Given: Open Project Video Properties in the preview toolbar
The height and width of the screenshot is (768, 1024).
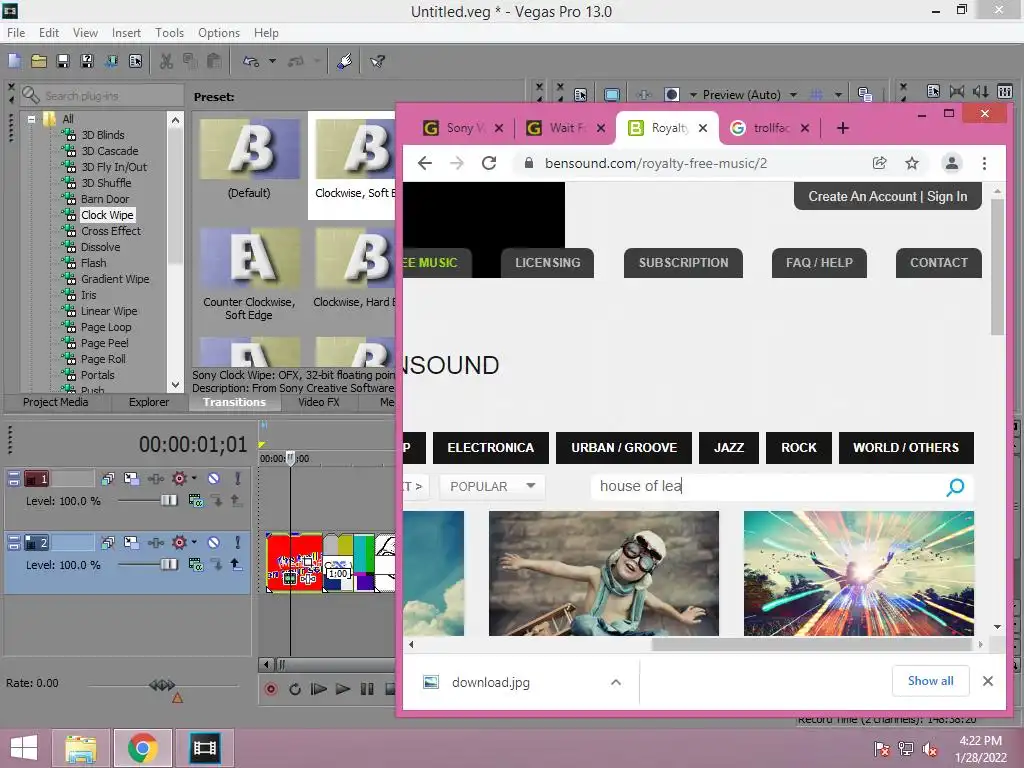Looking at the screenshot, I should (580, 95).
